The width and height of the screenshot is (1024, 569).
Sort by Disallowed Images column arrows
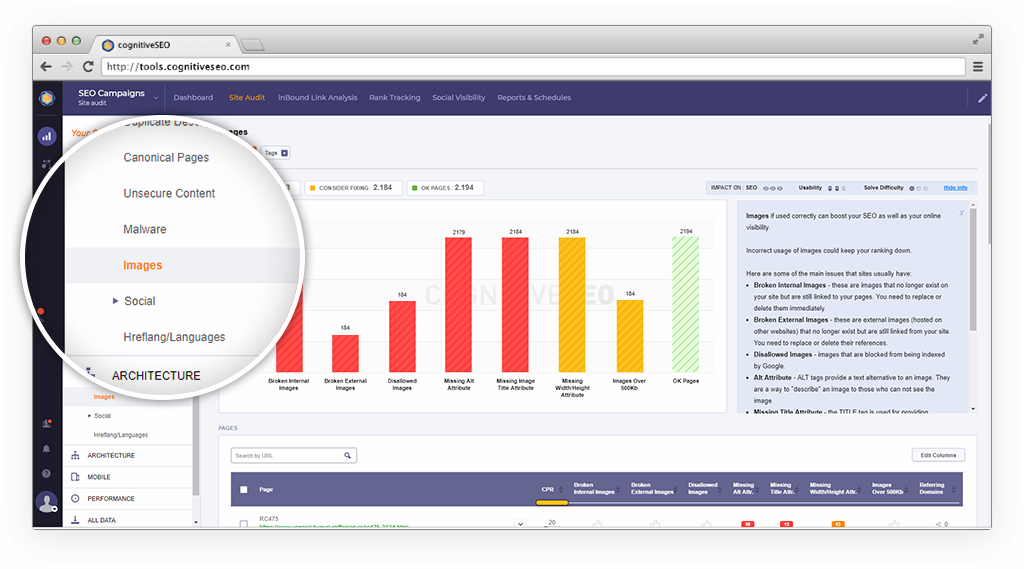720,489
